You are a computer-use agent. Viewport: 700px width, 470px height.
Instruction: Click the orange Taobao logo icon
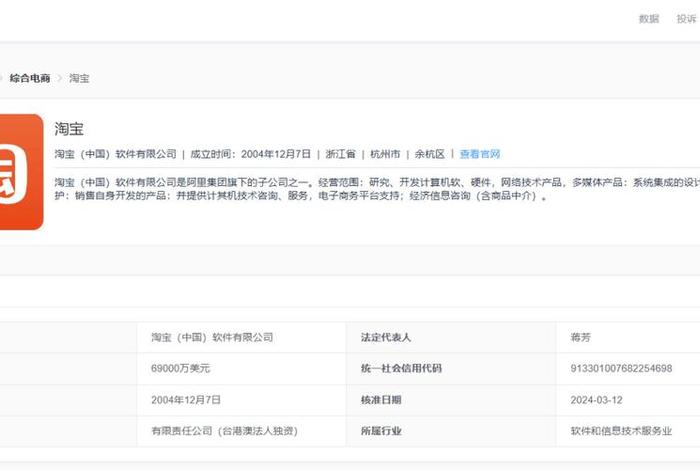pos(21,172)
